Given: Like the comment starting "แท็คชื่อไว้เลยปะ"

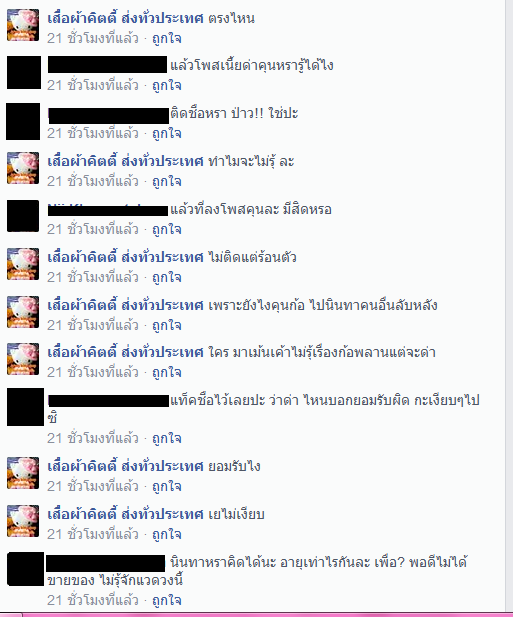Looking at the screenshot, I should 167,438.
